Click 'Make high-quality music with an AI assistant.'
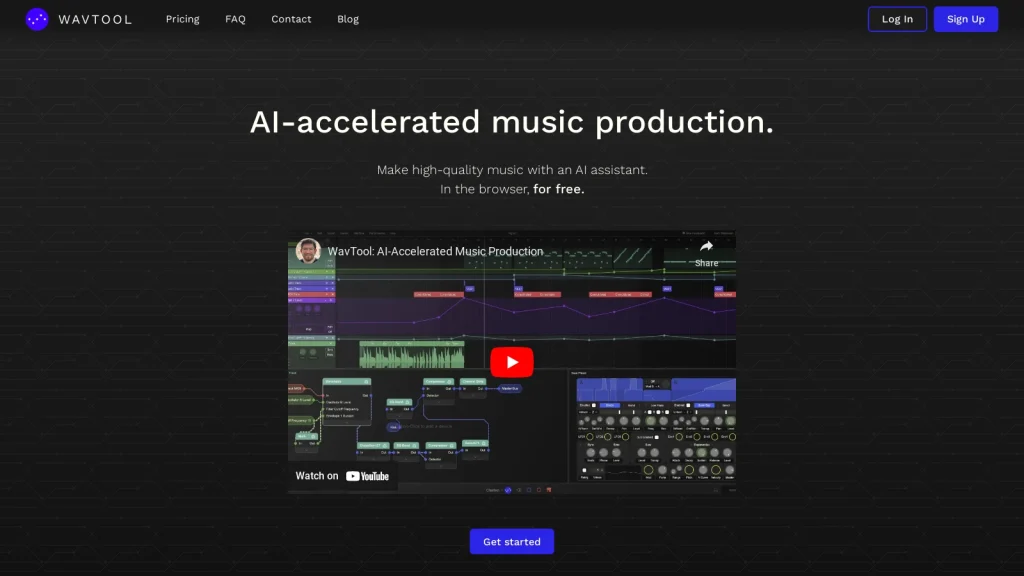Image resolution: width=1024 pixels, height=576 pixels. coord(512,170)
